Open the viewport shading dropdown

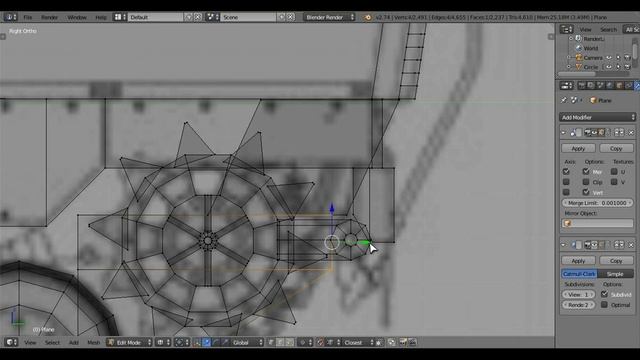click(x=163, y=342)
